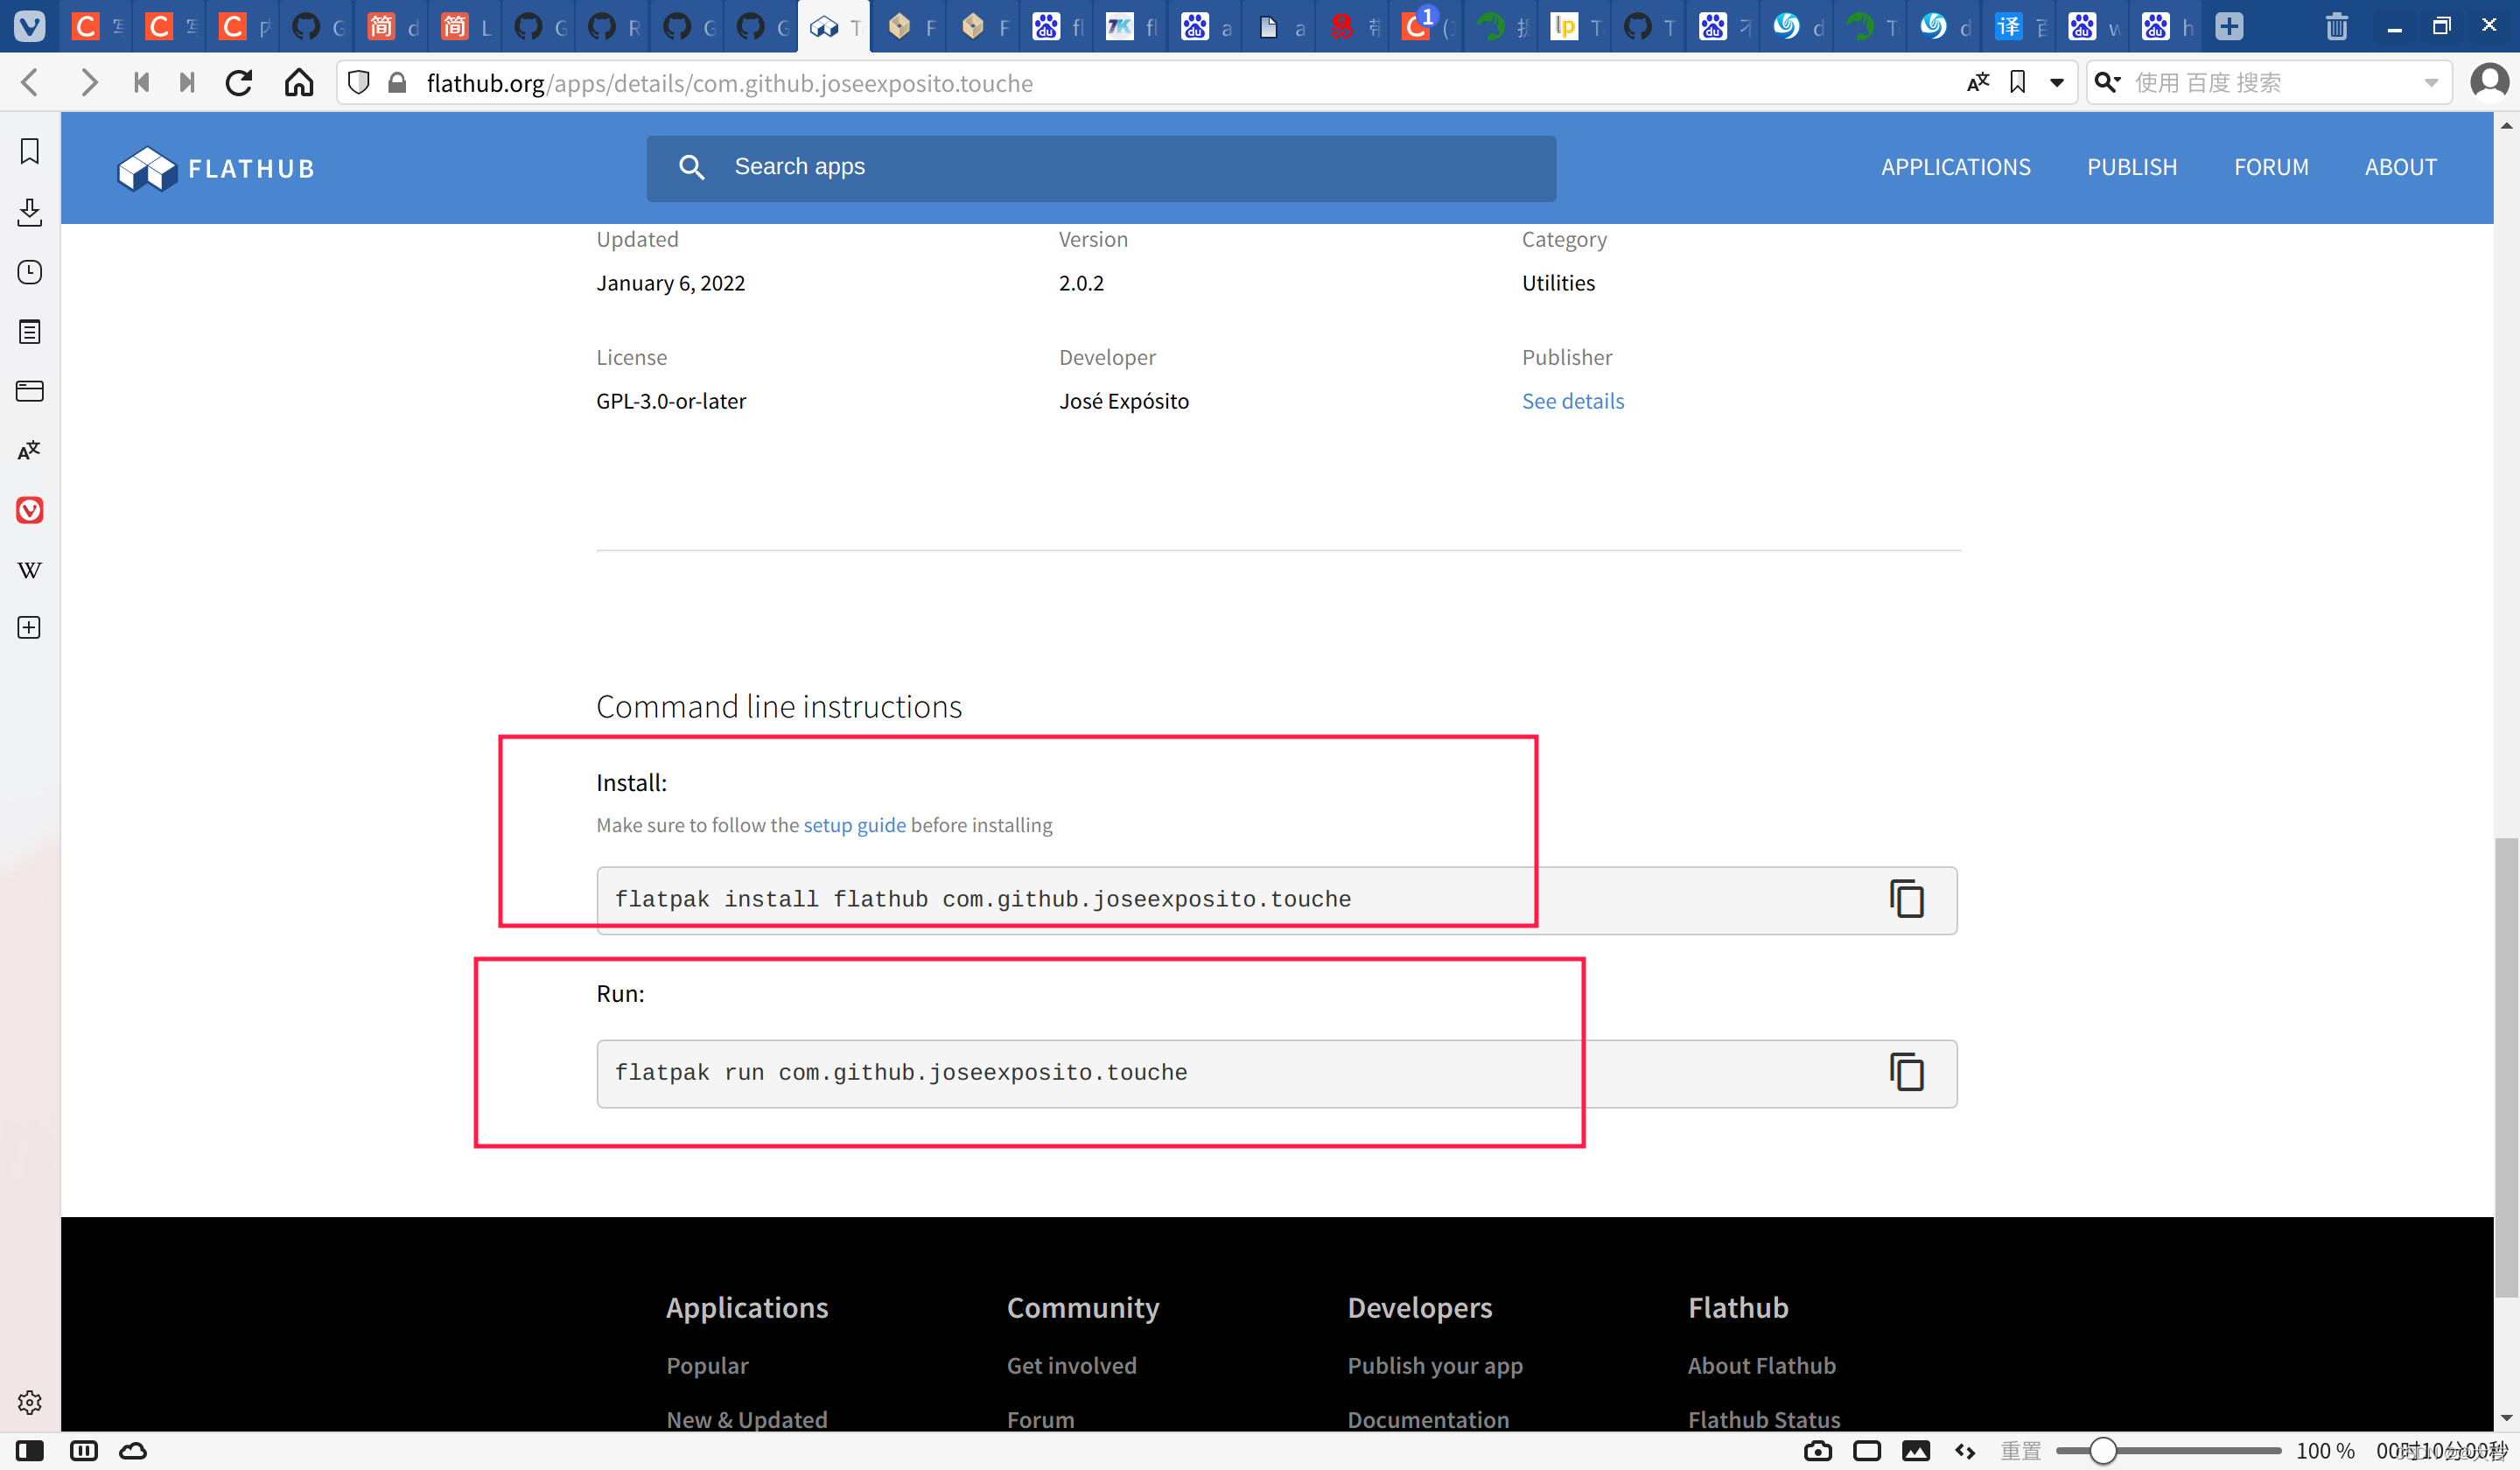This screenshot has width=2520, height=1470.
Task: Click the Baidu search input field
Action: (2266, 82)
